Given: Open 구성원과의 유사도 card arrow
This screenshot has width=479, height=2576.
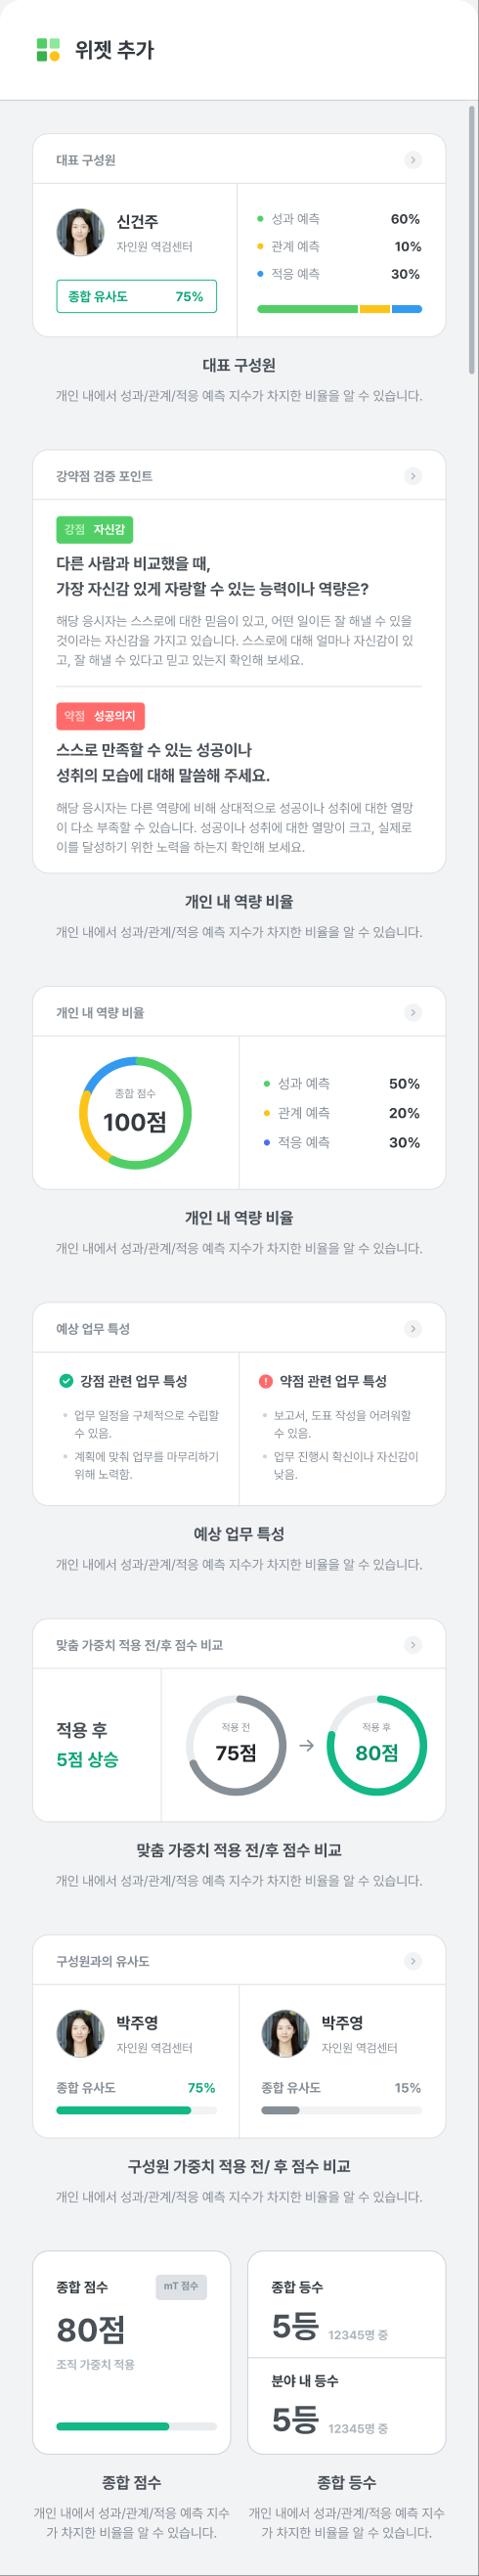Looking at the screenshot, I should [413, 1960].
